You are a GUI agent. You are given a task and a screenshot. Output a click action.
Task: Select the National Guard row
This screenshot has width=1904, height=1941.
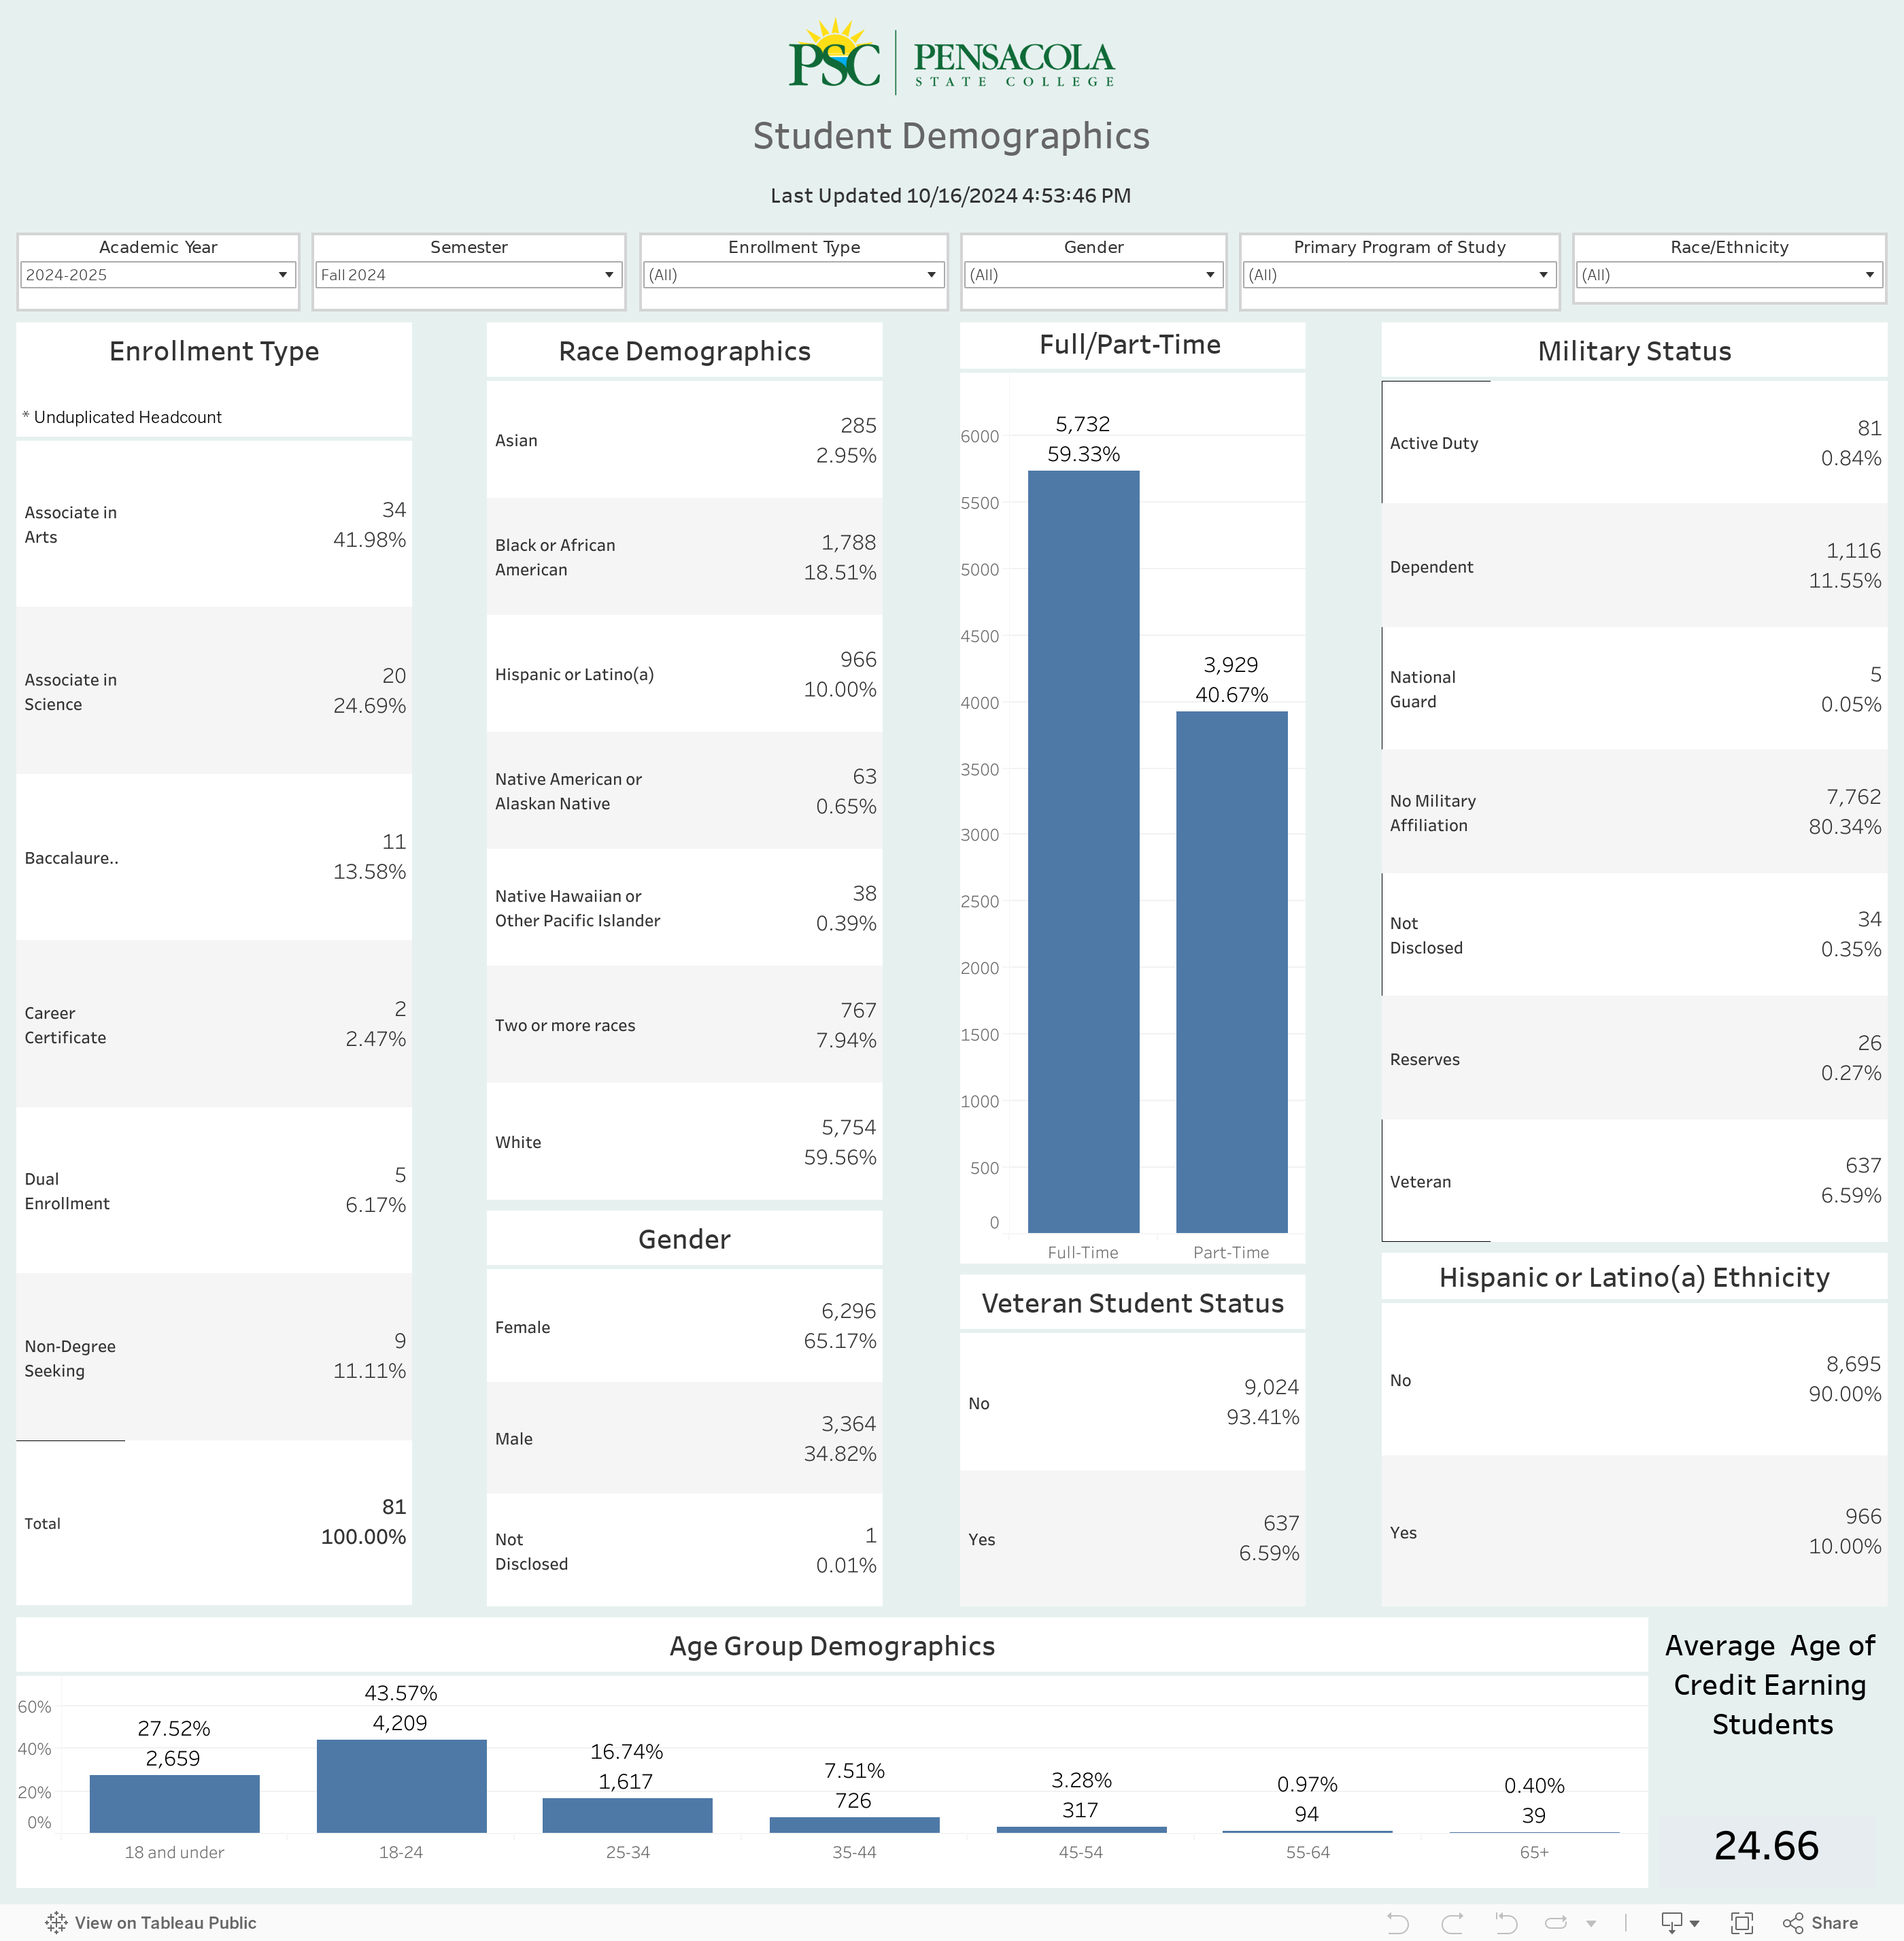pos(1634,689)
